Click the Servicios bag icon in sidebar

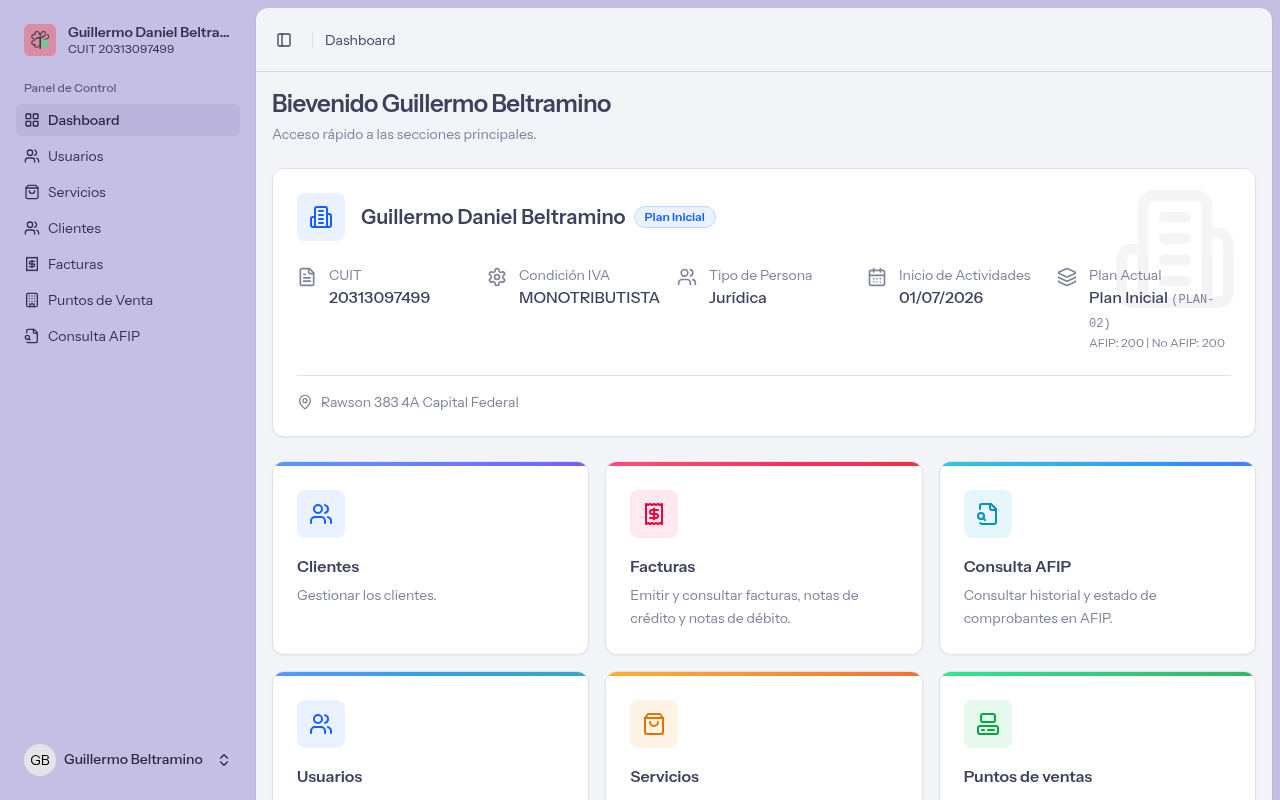coord(32,192)
